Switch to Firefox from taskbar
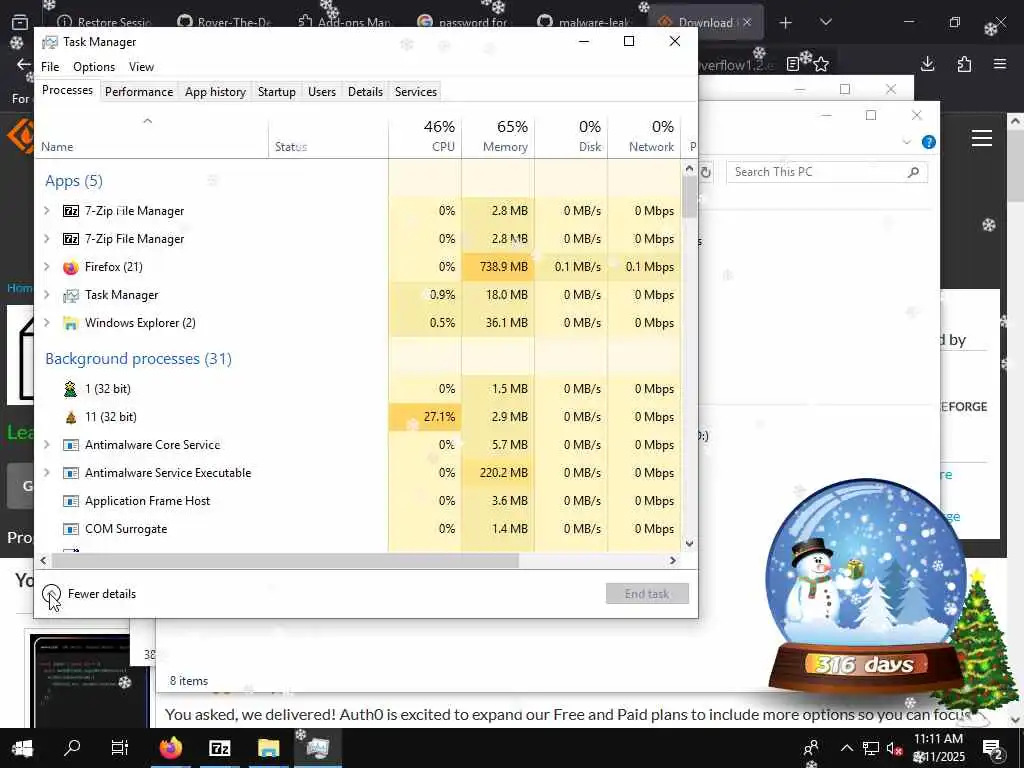The width and height of the screenshot is (1024, 768). [170, 748]
